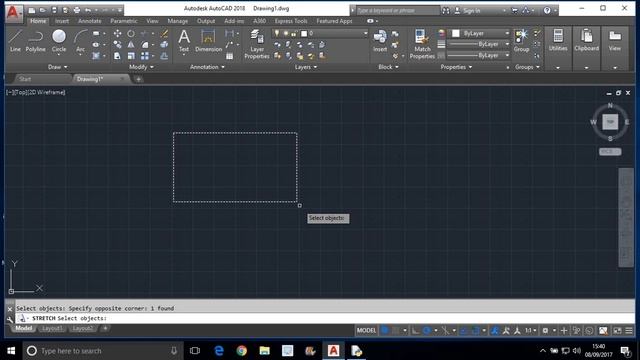Open customization menu in status bar
This screenshot has height=360, width=640.
point(629,331)
